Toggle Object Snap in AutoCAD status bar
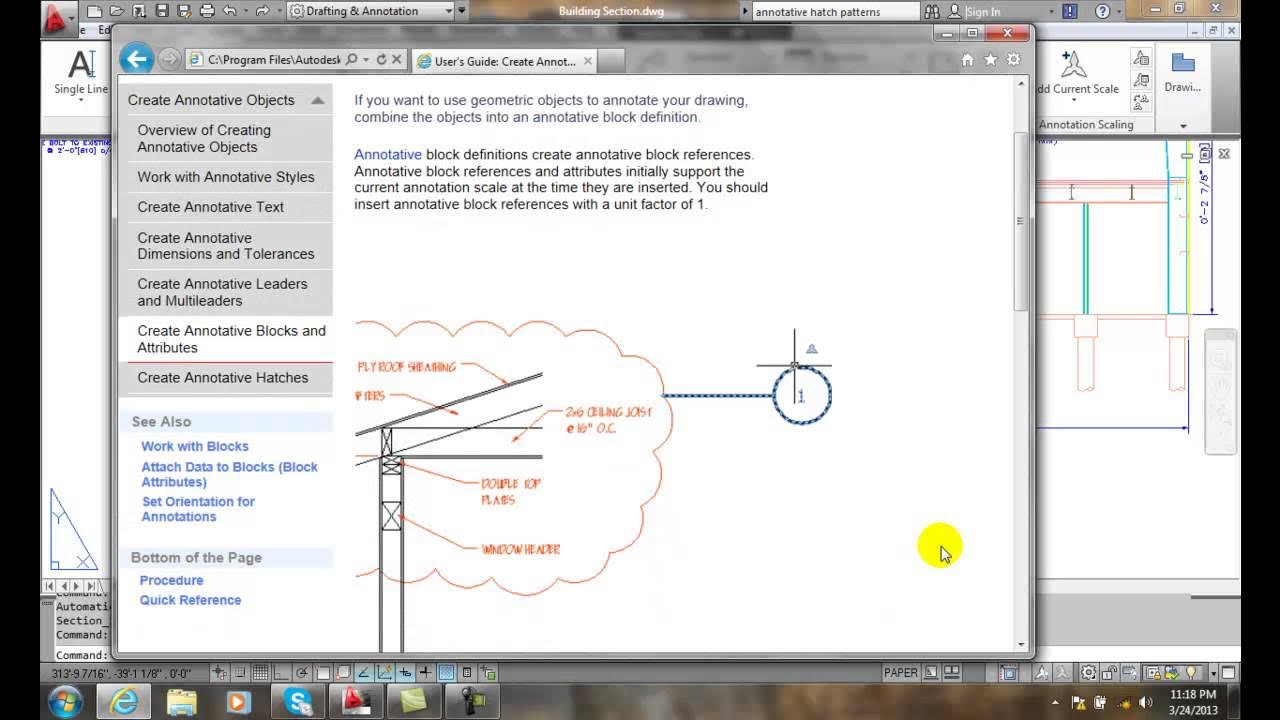Screen dimensions: 1280x720 pyautogui.click(x=322, y=673)
